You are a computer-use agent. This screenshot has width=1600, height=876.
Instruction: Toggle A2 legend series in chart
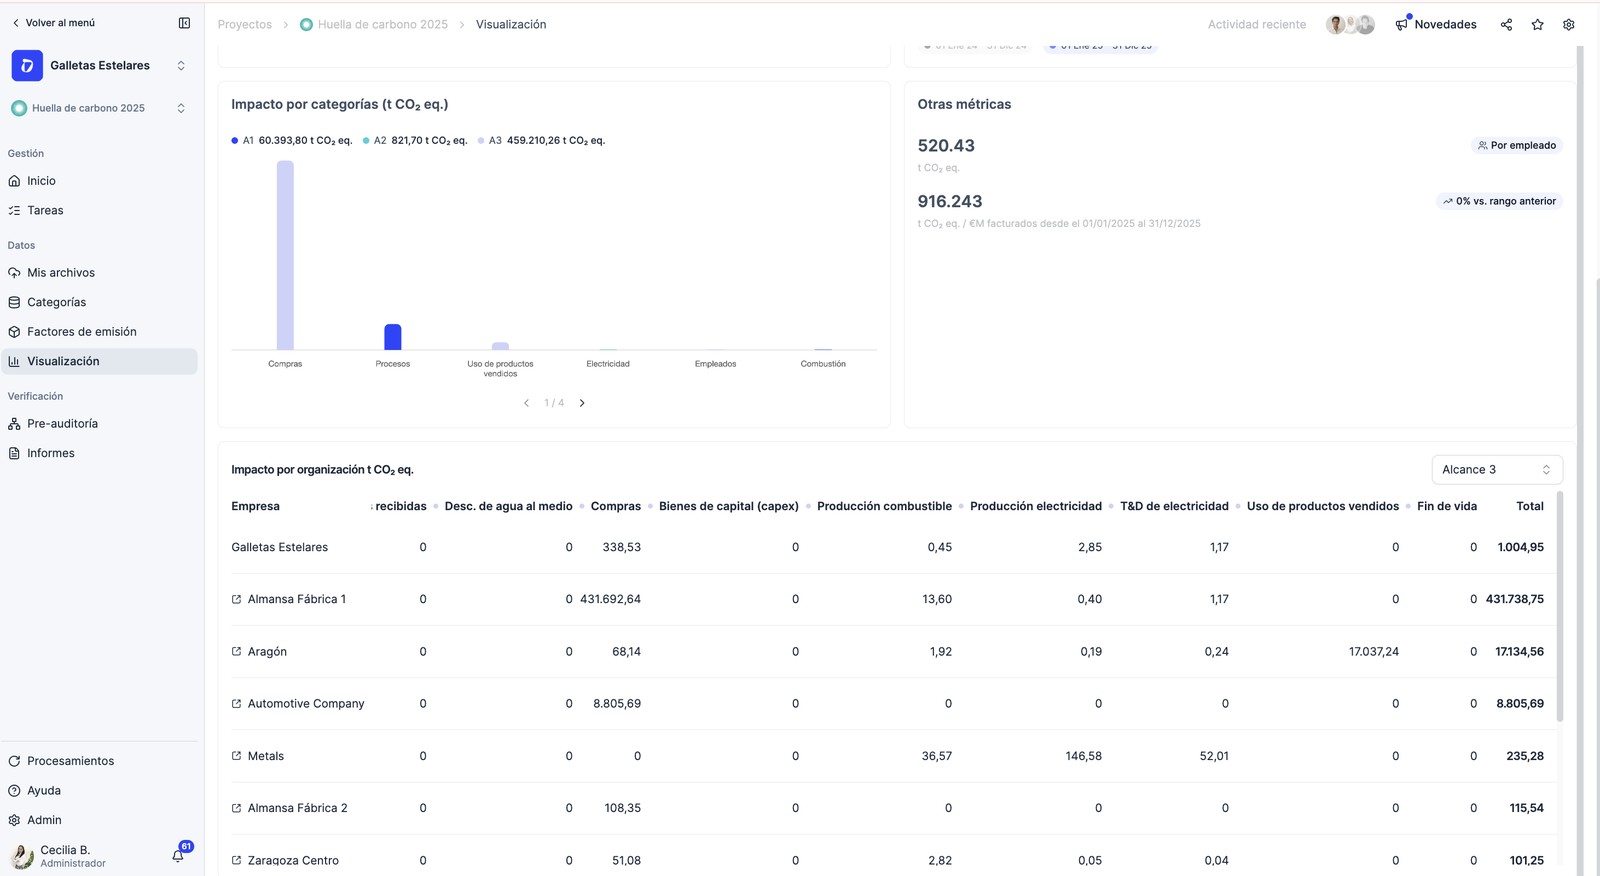click(415, 141)
